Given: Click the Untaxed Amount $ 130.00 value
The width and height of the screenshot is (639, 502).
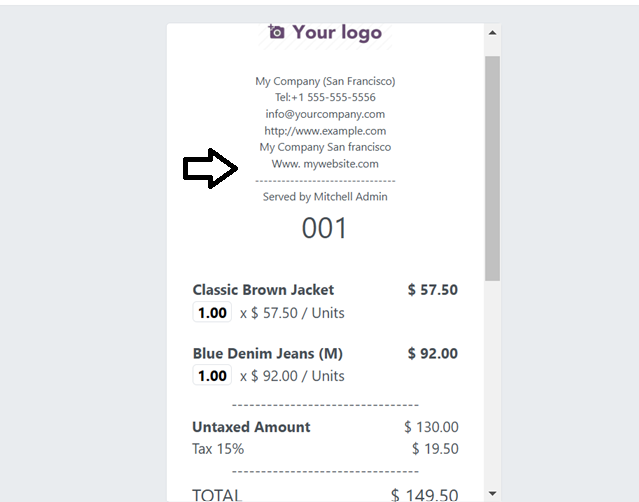Looking at the screenshot, I should tap(431, 427).
